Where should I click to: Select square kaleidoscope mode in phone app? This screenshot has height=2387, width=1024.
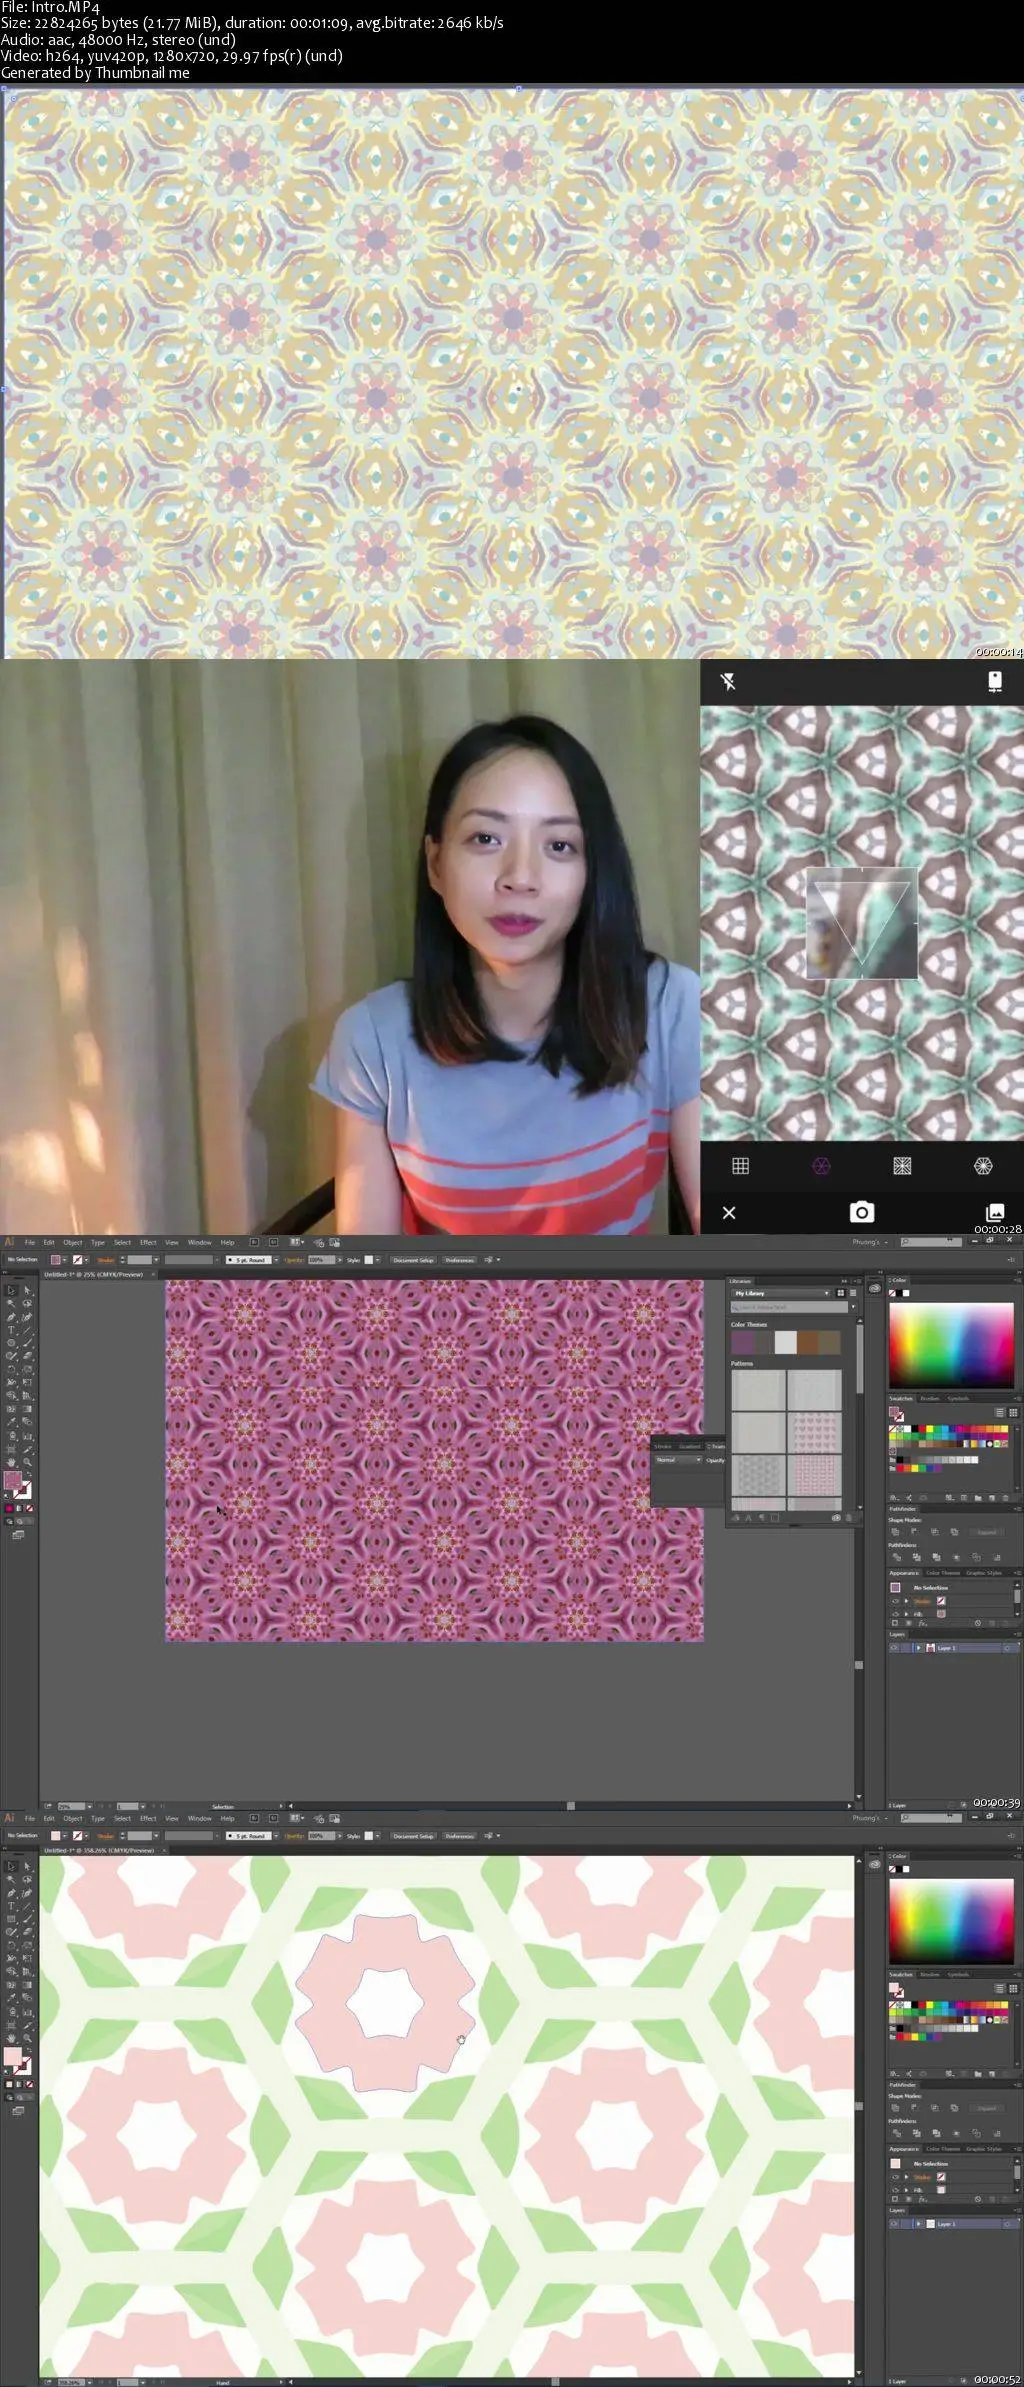[902, 1165]
